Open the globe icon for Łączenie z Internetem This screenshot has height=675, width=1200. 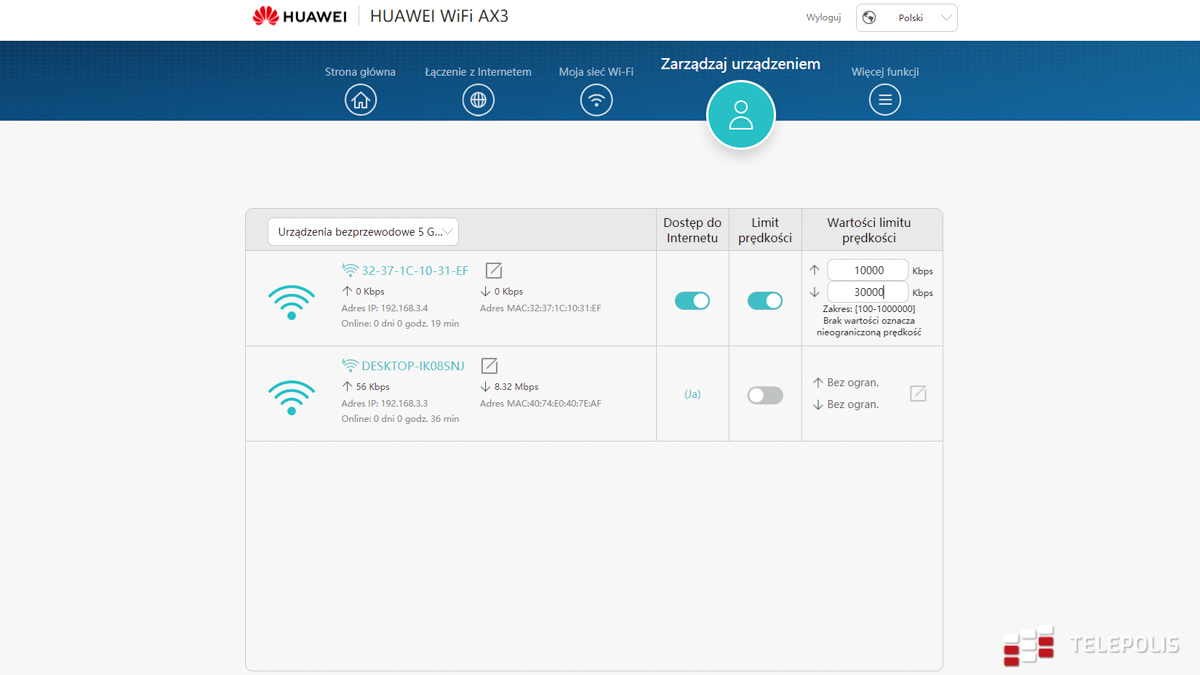click(x=478, y=100)
